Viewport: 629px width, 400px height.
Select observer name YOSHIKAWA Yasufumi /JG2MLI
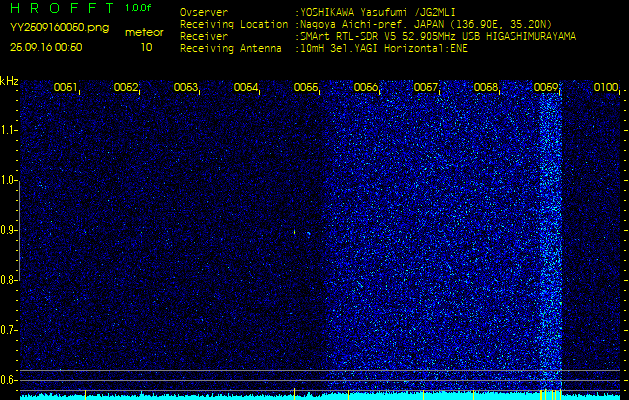tap(377, 12)
